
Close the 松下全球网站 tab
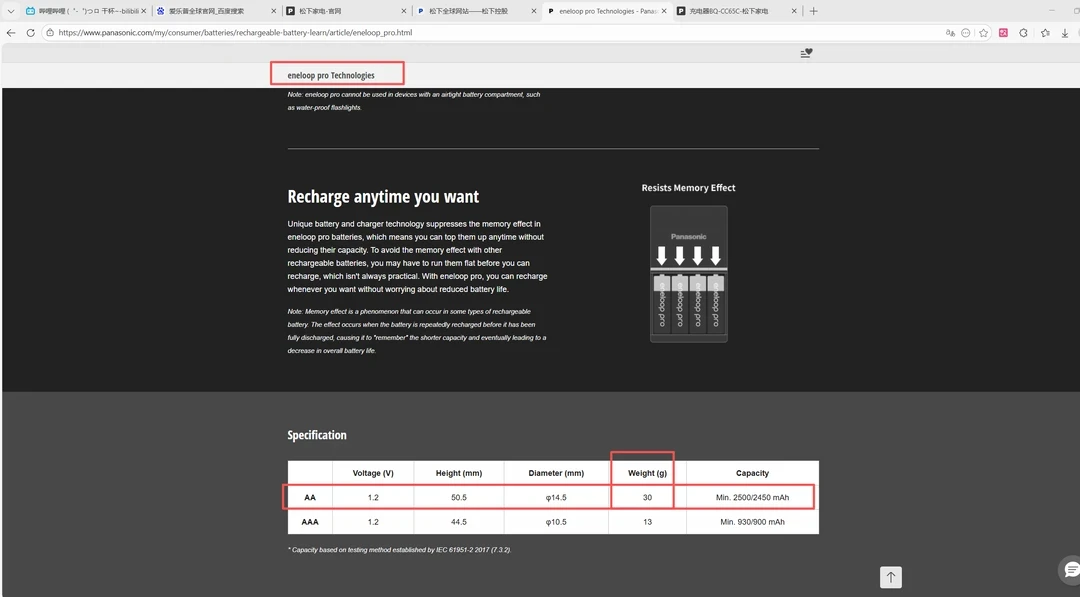534,11
